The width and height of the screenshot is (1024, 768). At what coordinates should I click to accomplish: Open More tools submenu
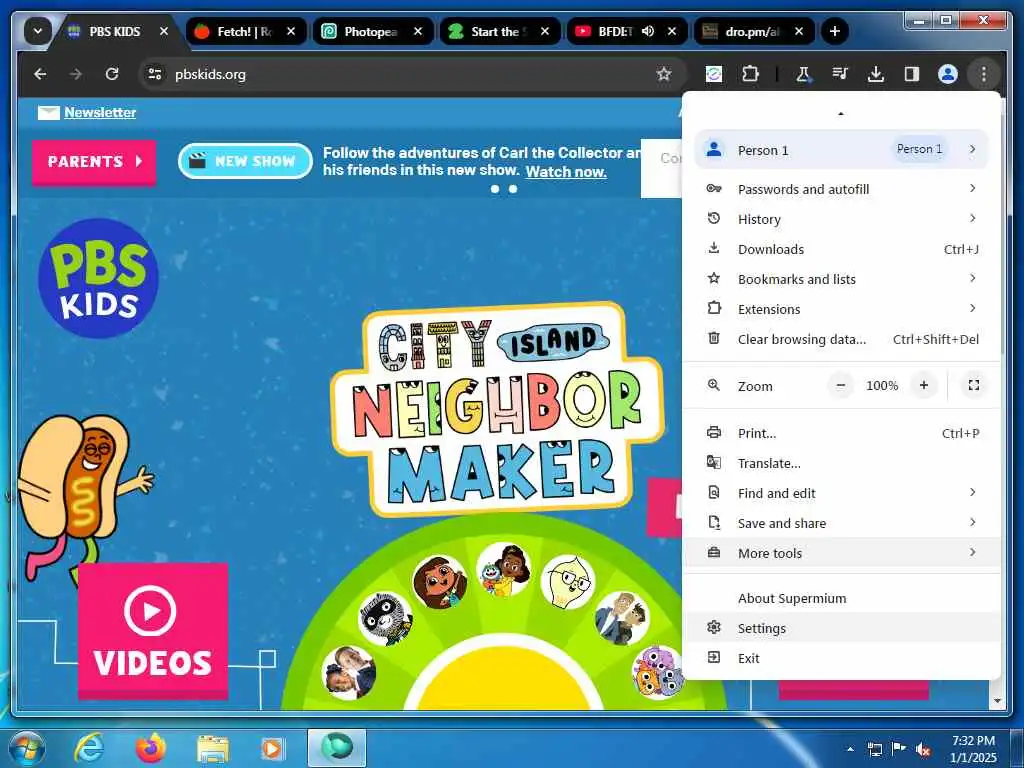[x=841, y=553]
